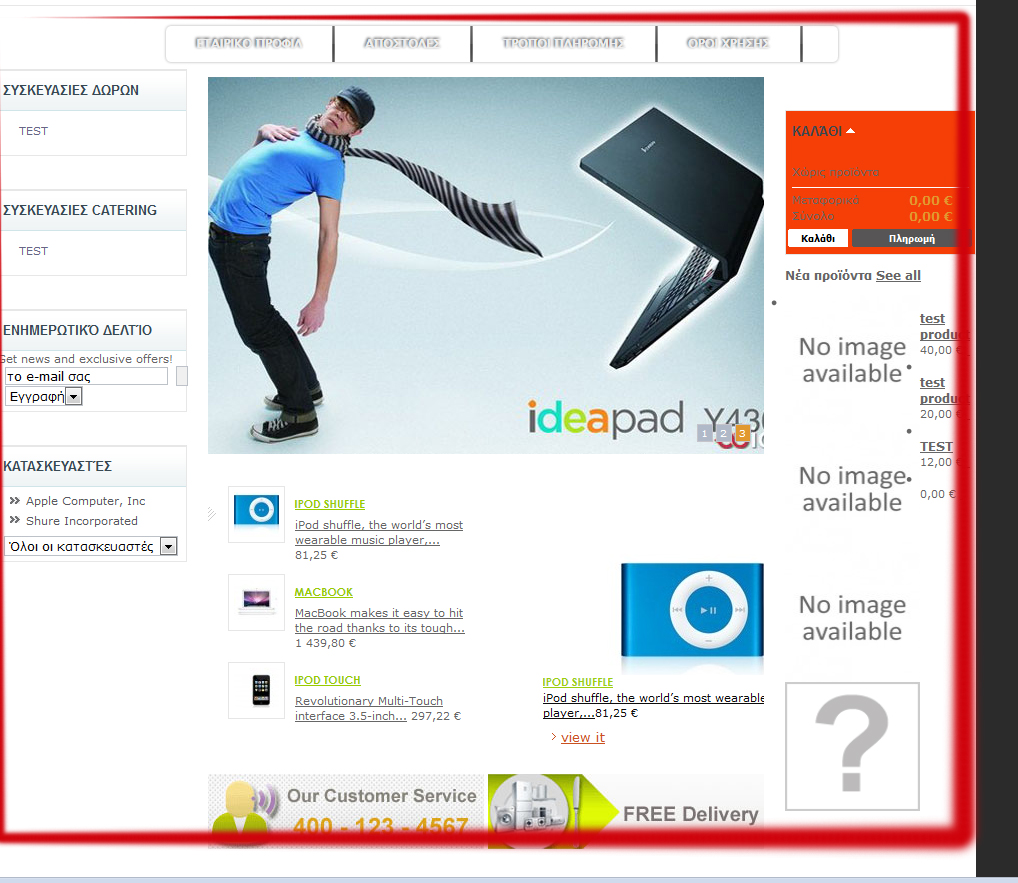1018x883 pixels.
Task: Open the FREE Delivery banner
Action: 626,811
